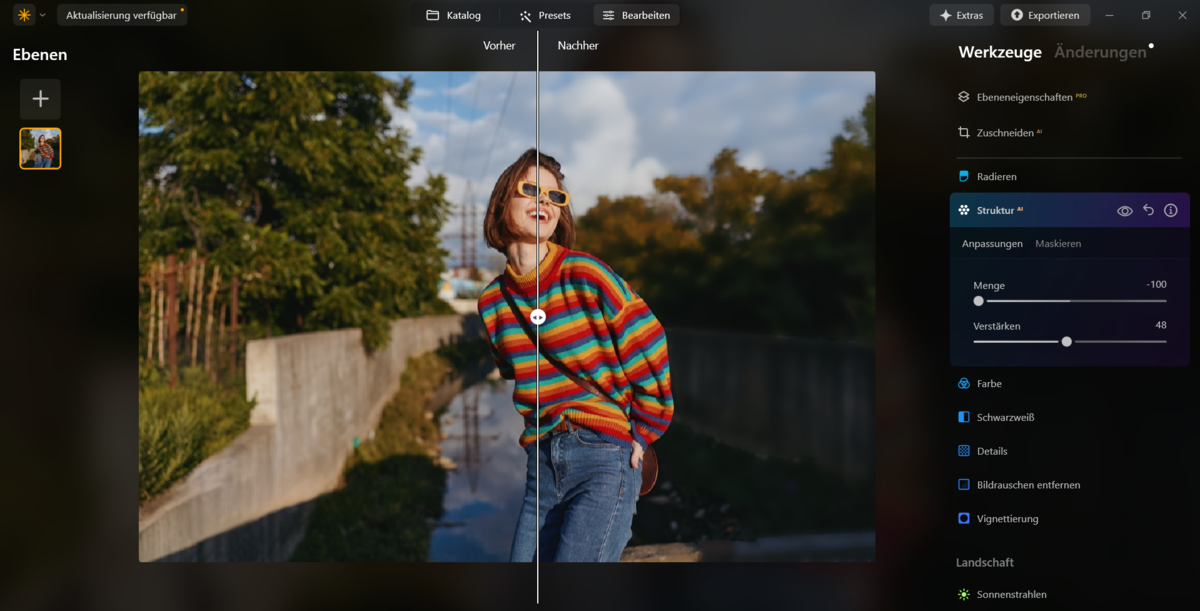1200x611 pixels.
Task: Add a new layer with the plus tile
Action: [40, 98]
